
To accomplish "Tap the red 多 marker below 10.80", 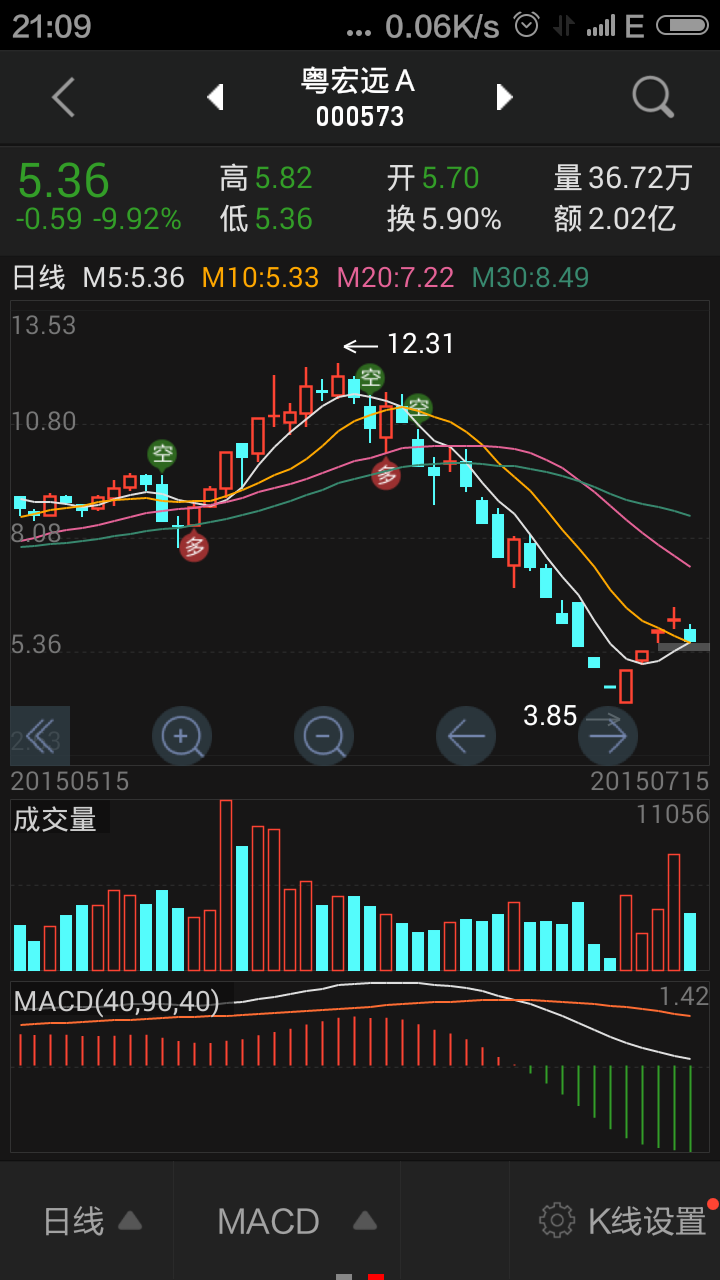I will tap(386, 475).
